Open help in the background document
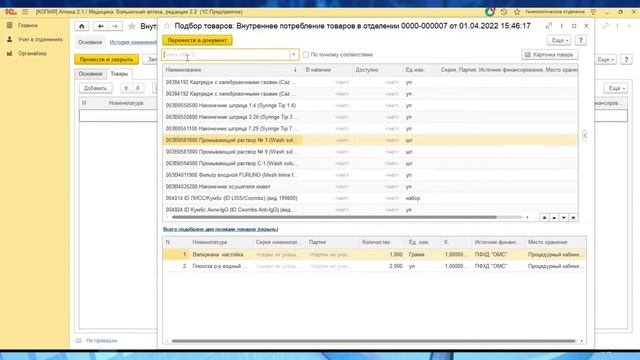This screenshot has height=360, width=640. (x=626, y=60)
